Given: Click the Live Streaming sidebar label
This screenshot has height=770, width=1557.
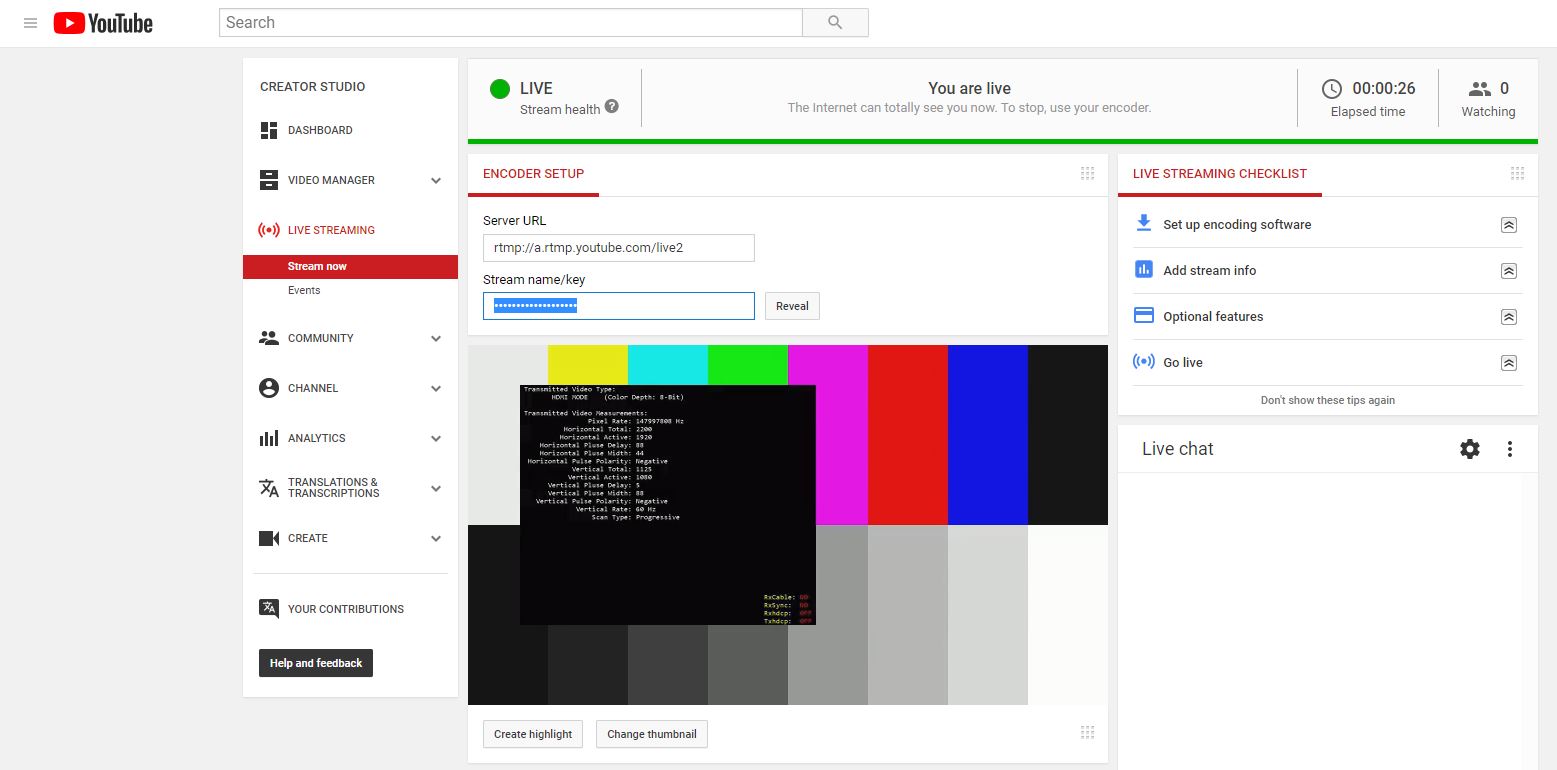Looking at the screenshot, I should click(x=331, y=230).
